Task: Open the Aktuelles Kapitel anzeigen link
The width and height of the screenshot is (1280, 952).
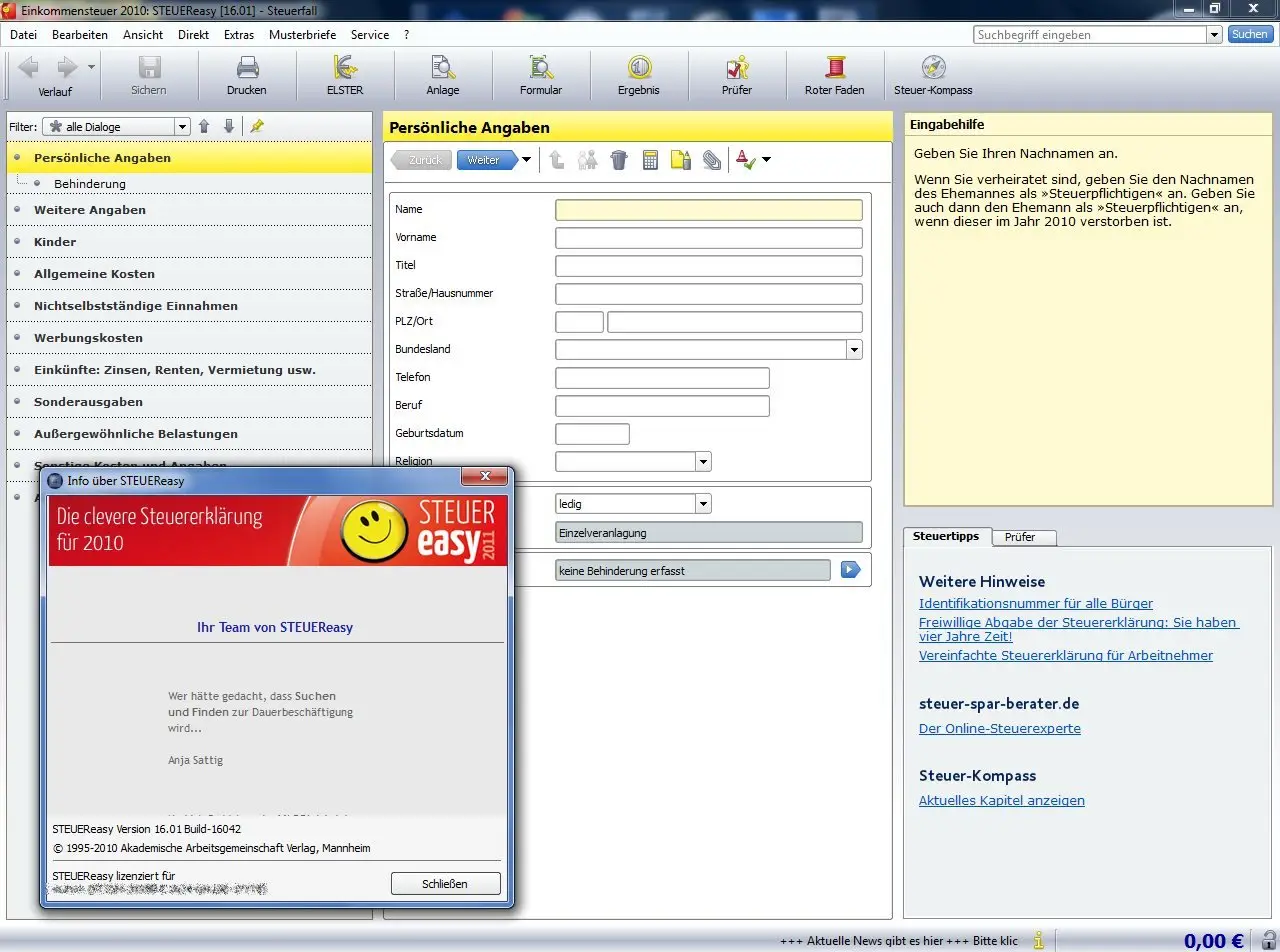Action: click(1002, 800)
